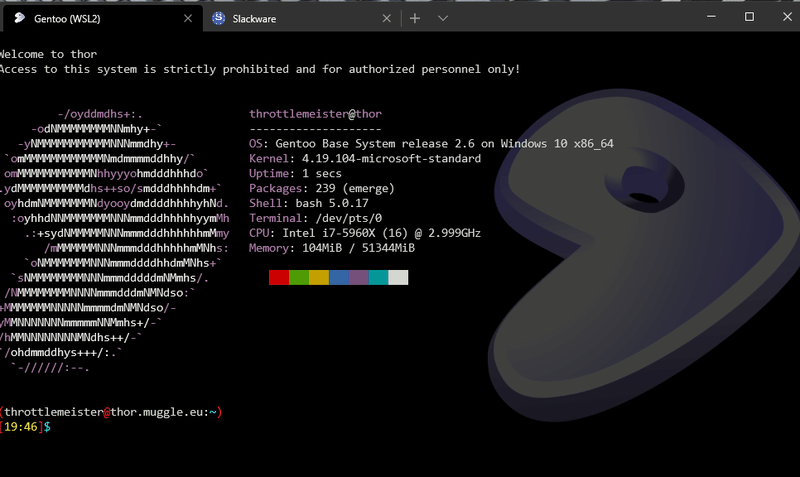
Task: Click the Packages: 239 (emerge) line
Action: (322, 189)
